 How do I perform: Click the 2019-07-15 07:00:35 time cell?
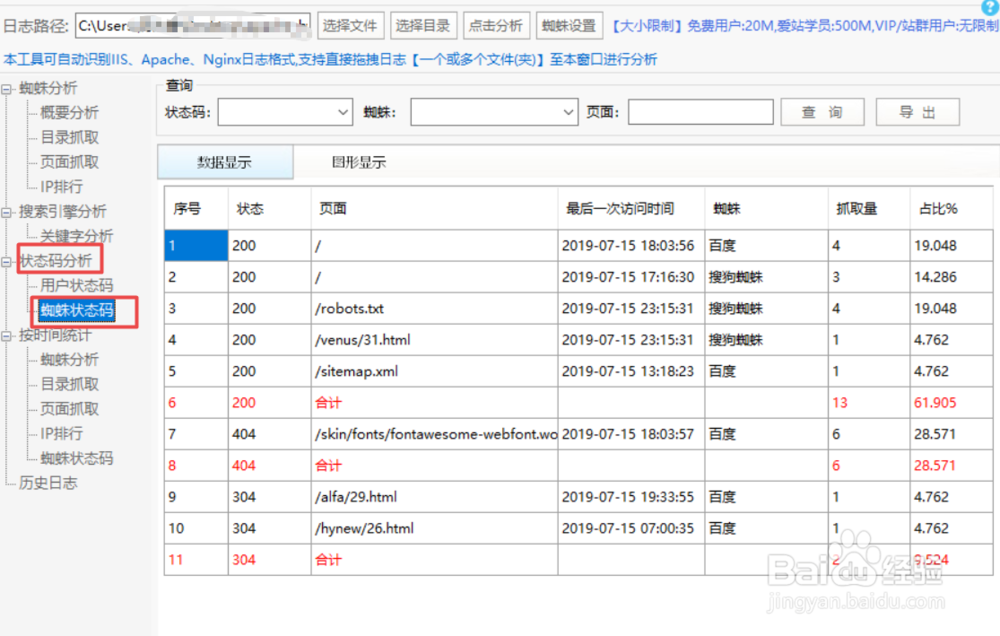coord(631,528)
